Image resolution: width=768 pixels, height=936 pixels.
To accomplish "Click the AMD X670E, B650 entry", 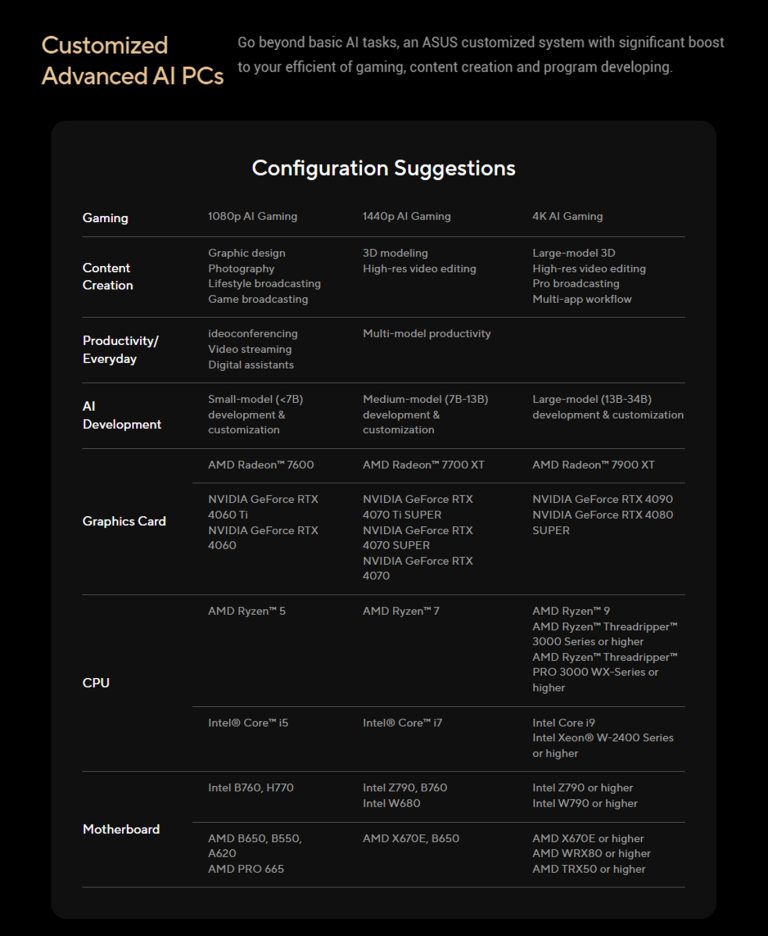I will pos(411,838).
